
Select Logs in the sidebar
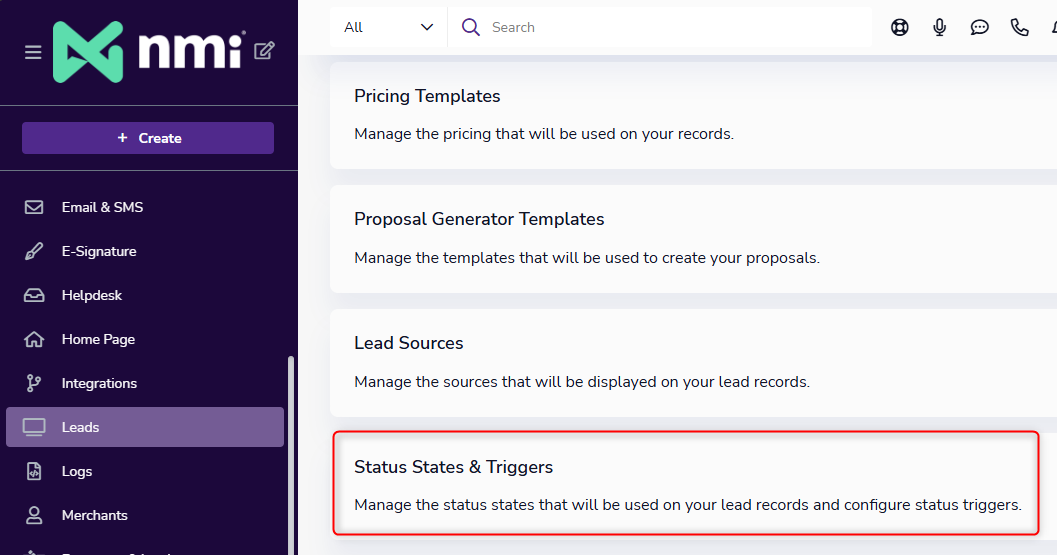pos(77,471)
